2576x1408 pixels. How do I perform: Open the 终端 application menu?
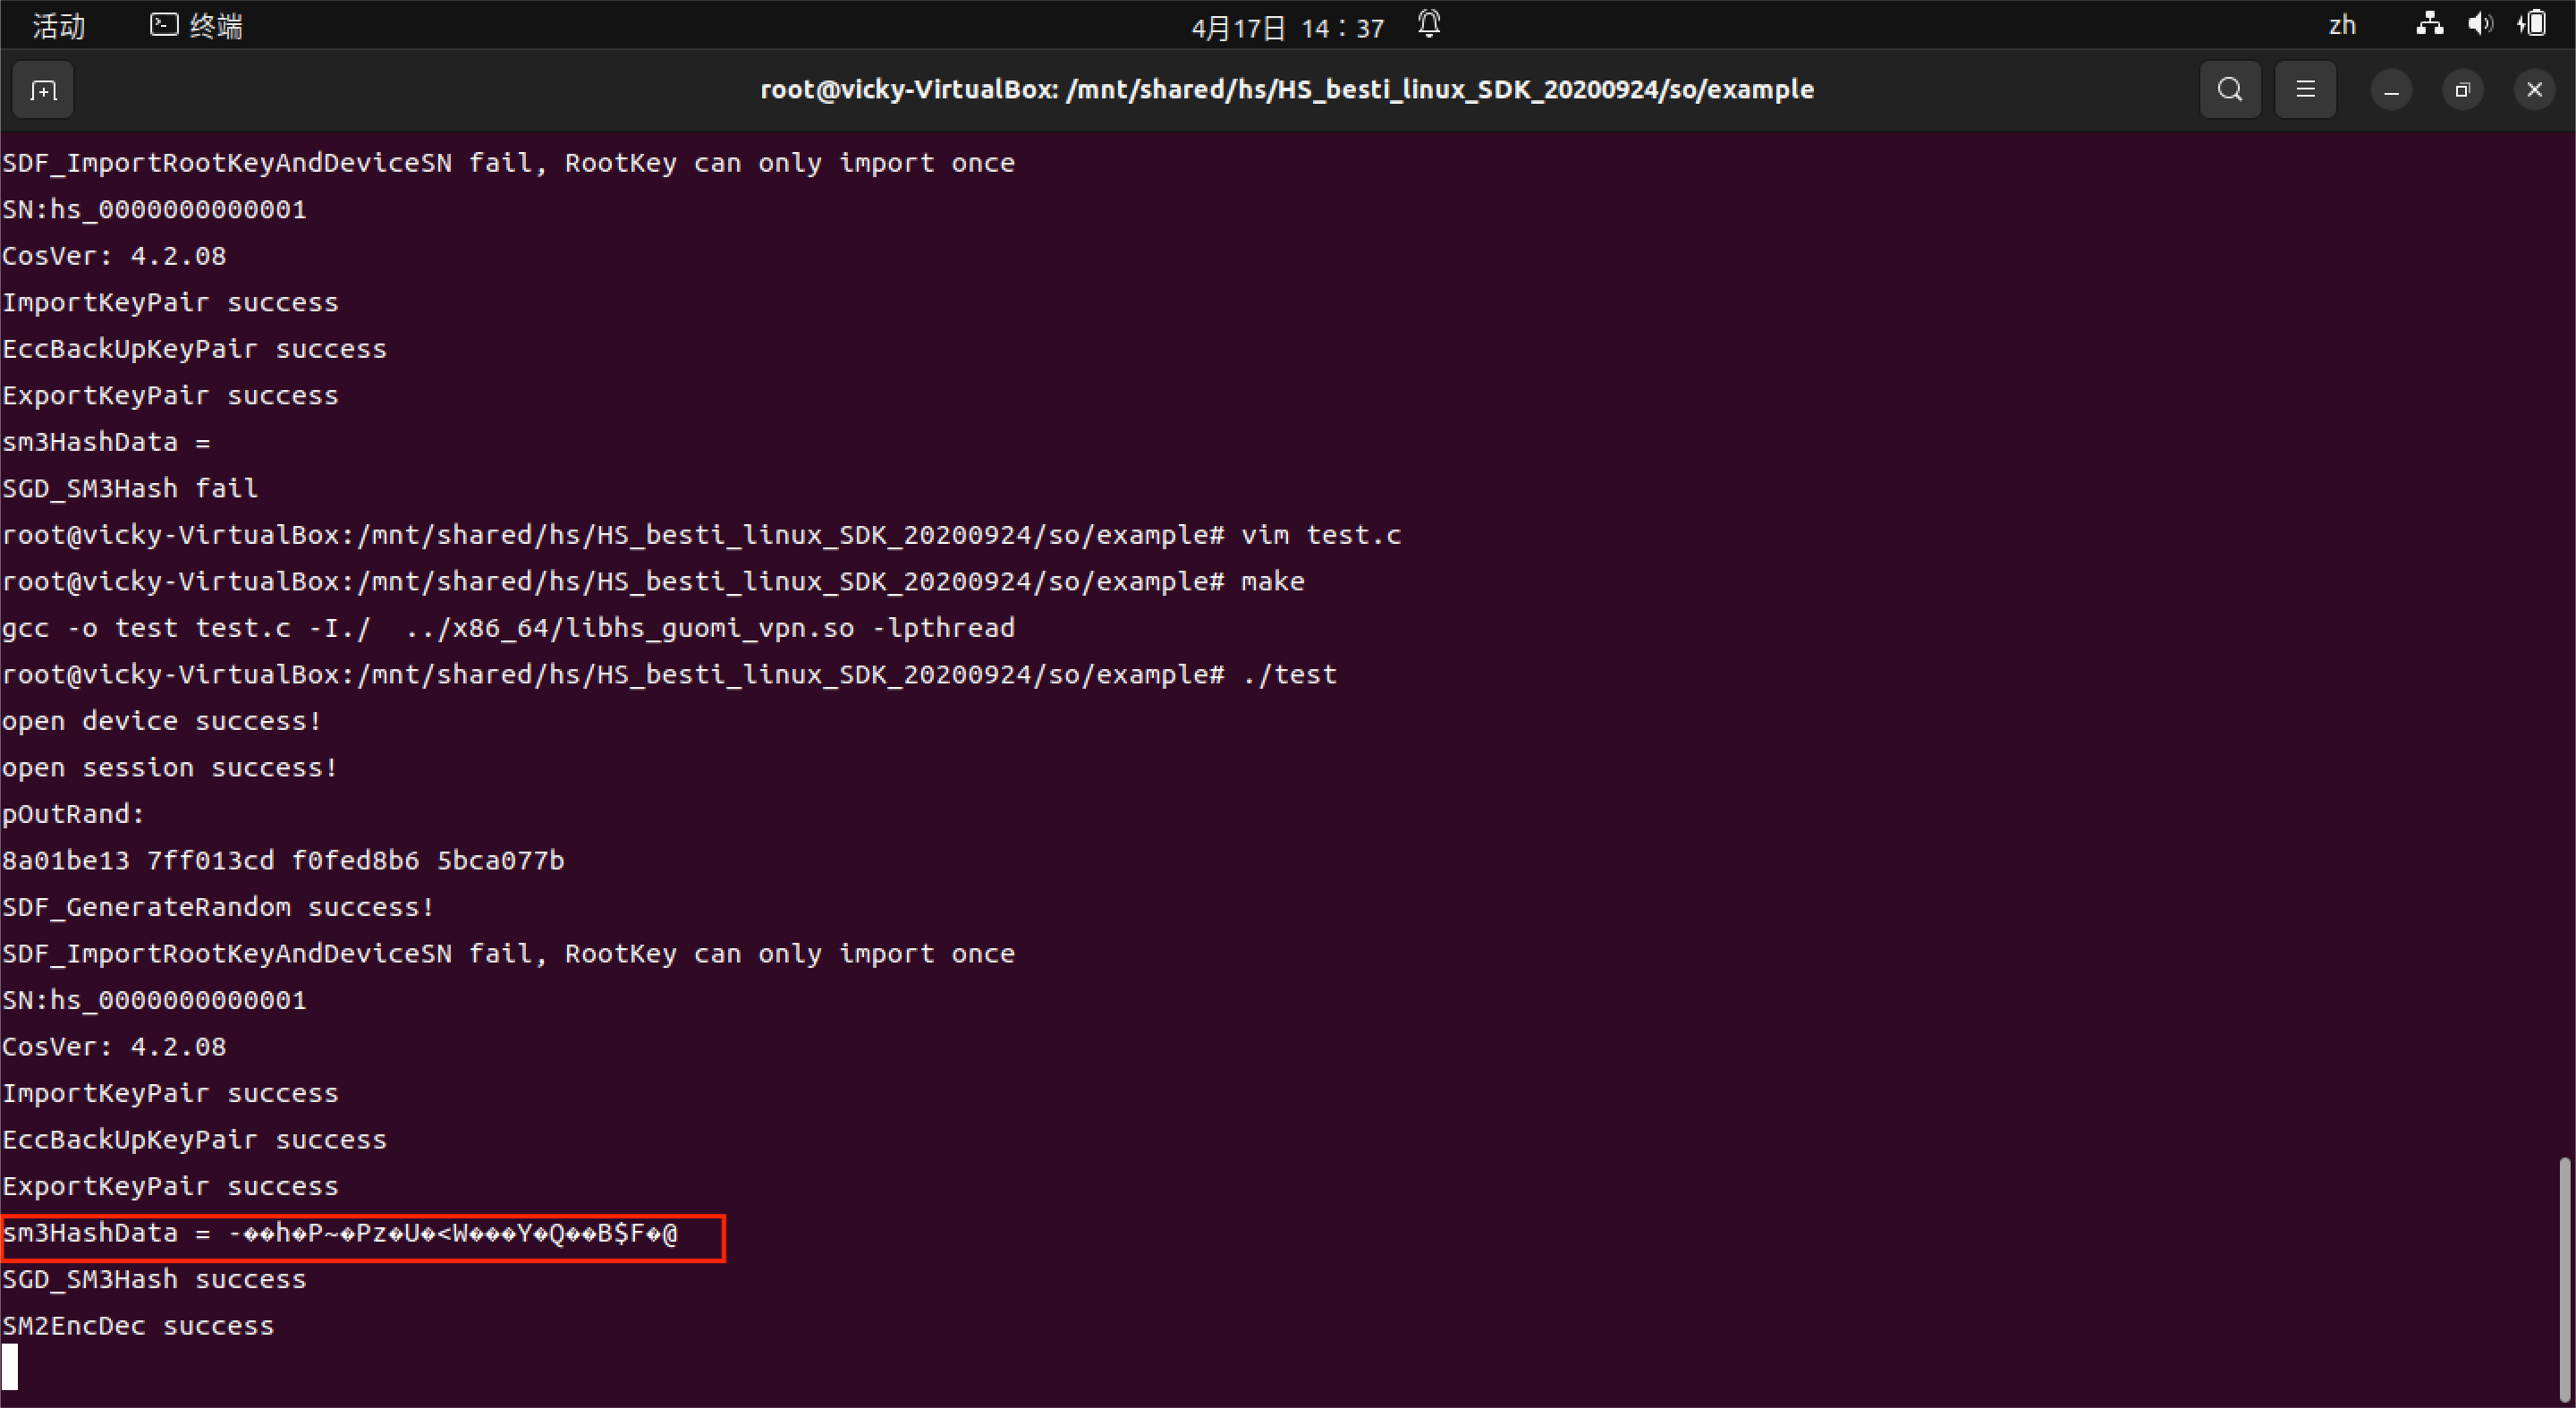point(215,26)
